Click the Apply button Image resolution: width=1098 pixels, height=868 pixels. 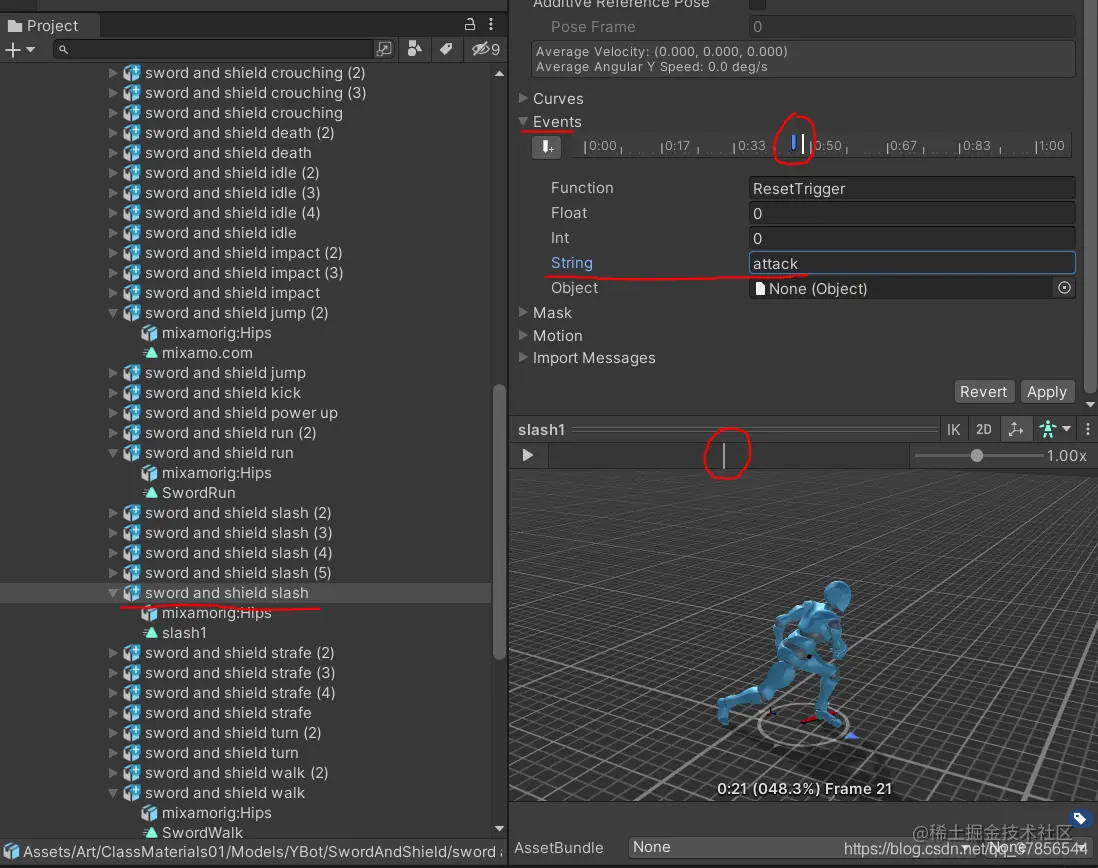pyautogui.click(x=1046, y=392)
